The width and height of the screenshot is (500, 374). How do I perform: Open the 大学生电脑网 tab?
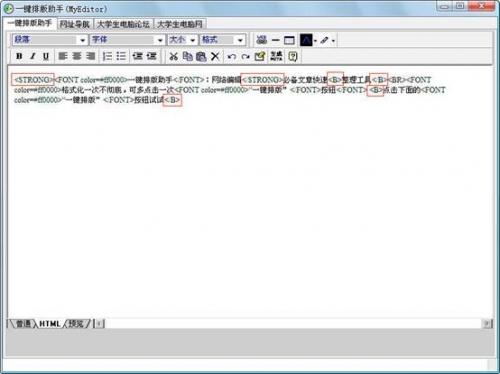(180, 24)
